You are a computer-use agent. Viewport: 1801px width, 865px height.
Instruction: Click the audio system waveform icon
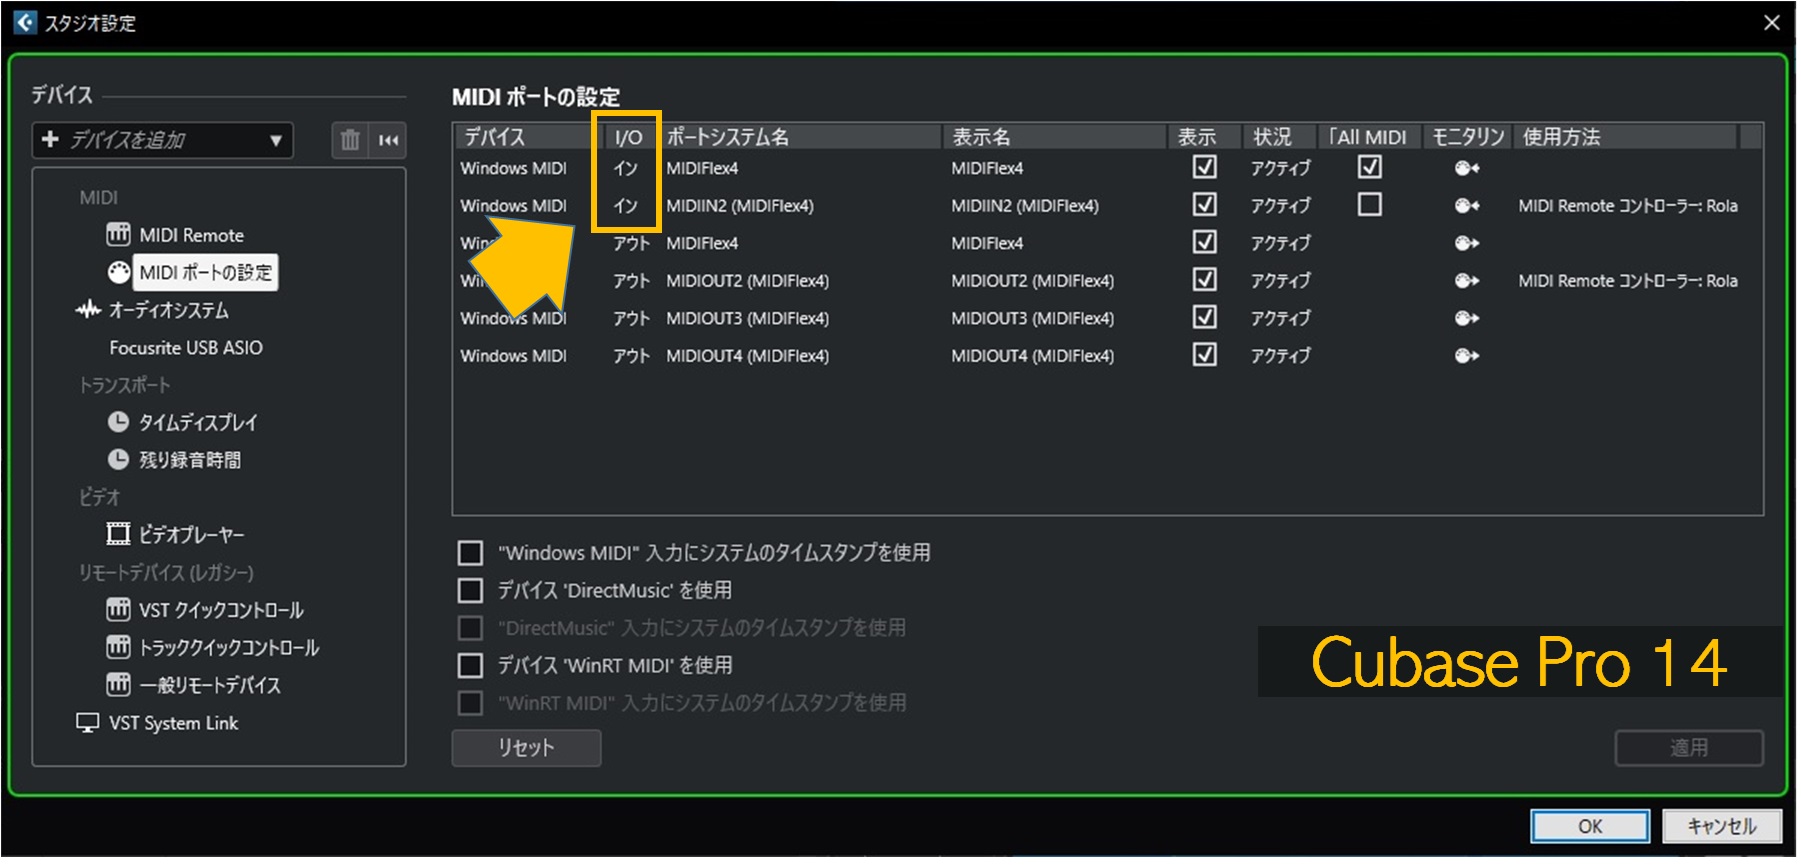point(88,310)
